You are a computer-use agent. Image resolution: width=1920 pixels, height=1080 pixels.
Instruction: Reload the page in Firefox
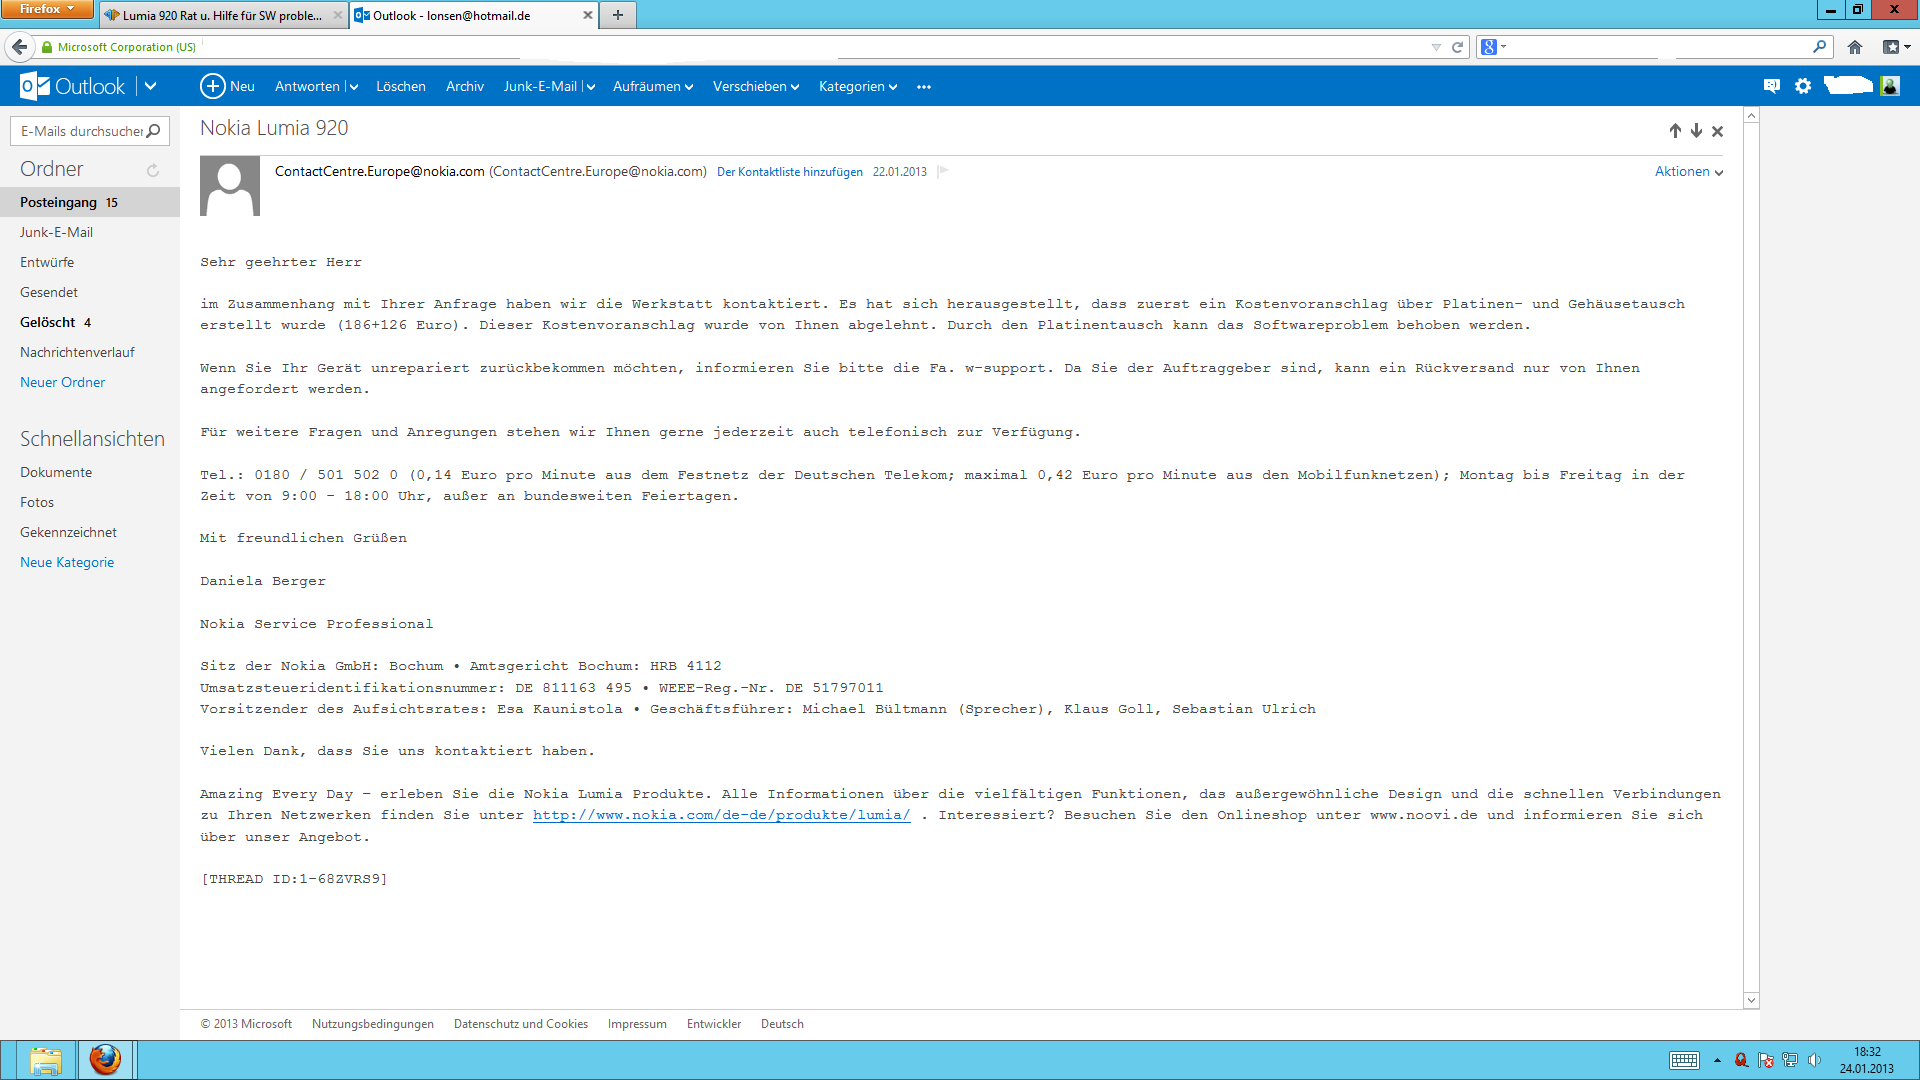[x=1457, y=47]
